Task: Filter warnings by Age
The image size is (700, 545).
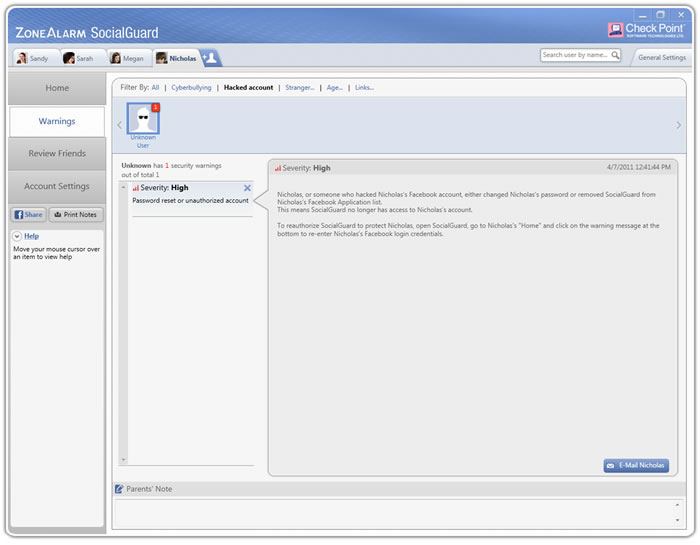Action: point(334,87)
